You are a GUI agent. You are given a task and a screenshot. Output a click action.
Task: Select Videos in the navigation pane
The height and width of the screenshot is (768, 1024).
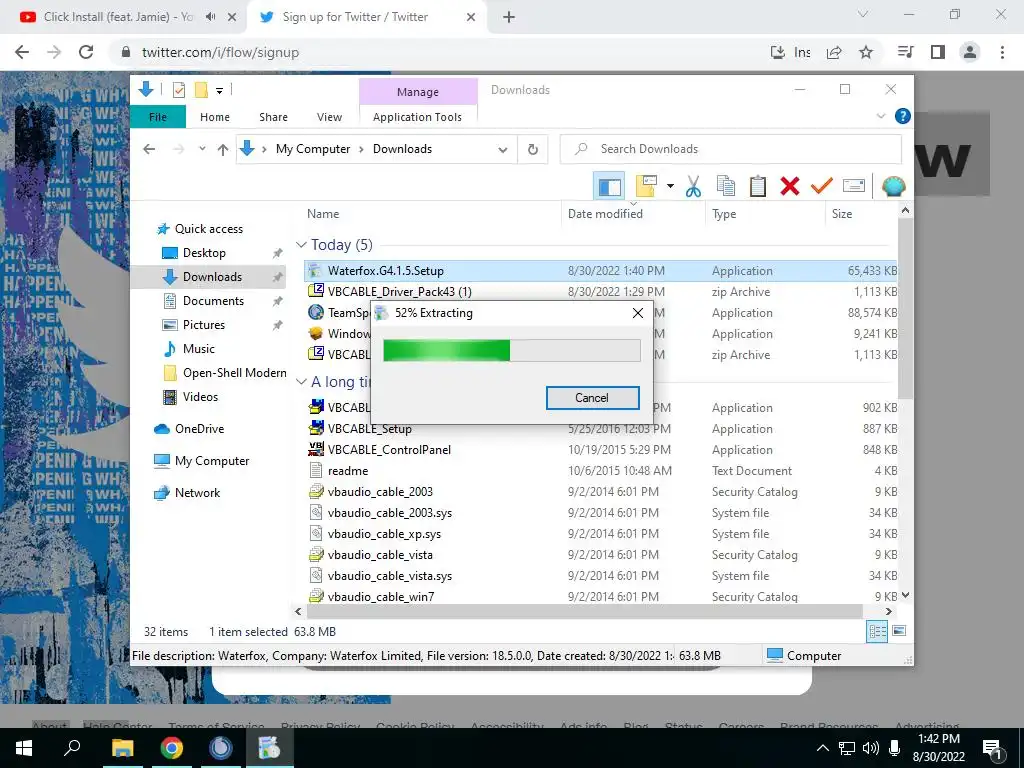tap(200, 397)
